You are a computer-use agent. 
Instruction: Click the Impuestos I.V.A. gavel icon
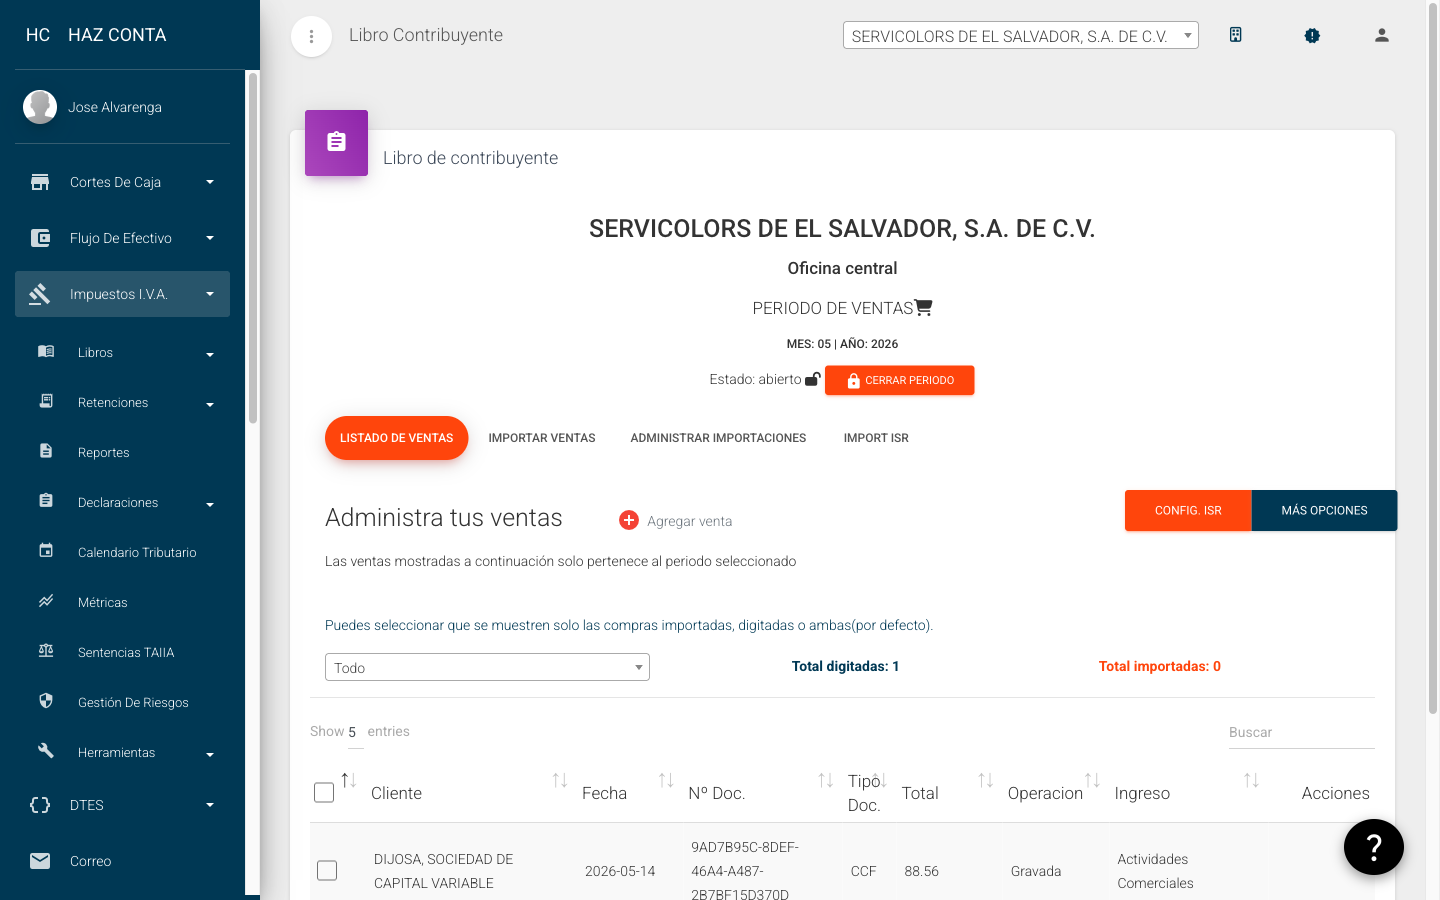tap(40, 294)
